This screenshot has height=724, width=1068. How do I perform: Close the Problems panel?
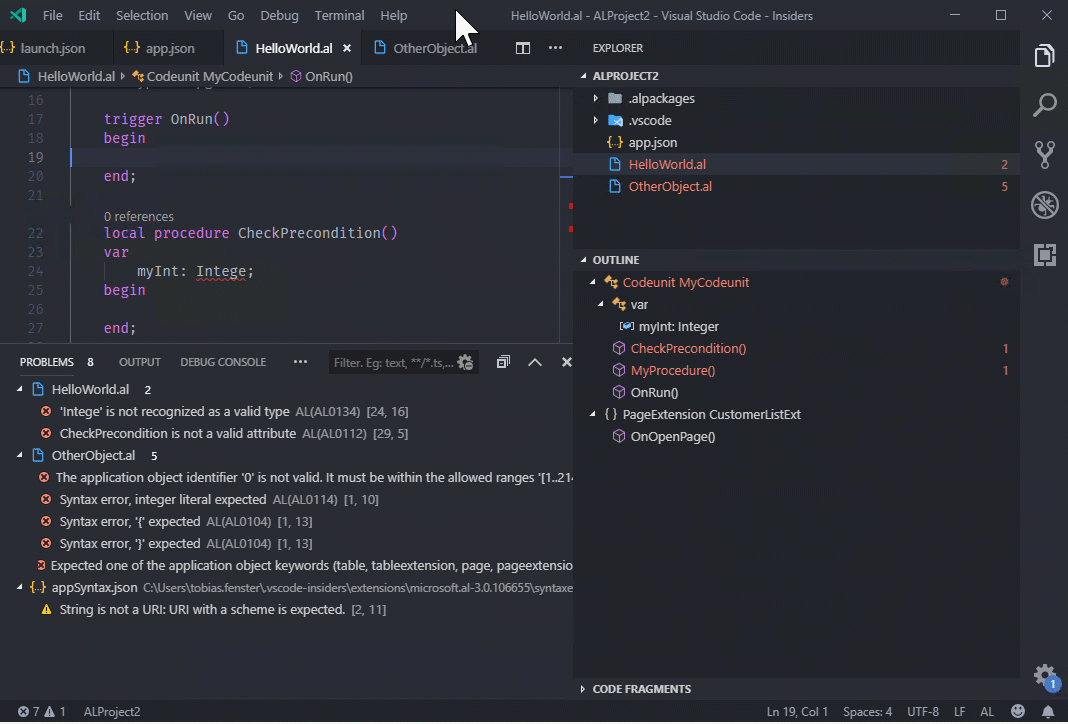click(566, 362)
